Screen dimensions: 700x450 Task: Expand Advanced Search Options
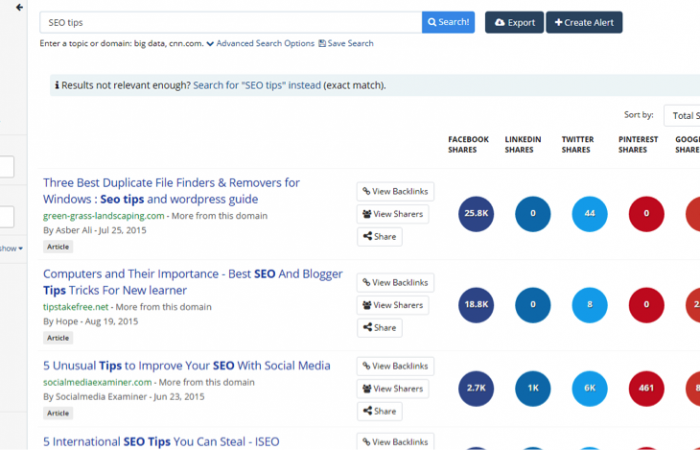(x=261, y=43)
